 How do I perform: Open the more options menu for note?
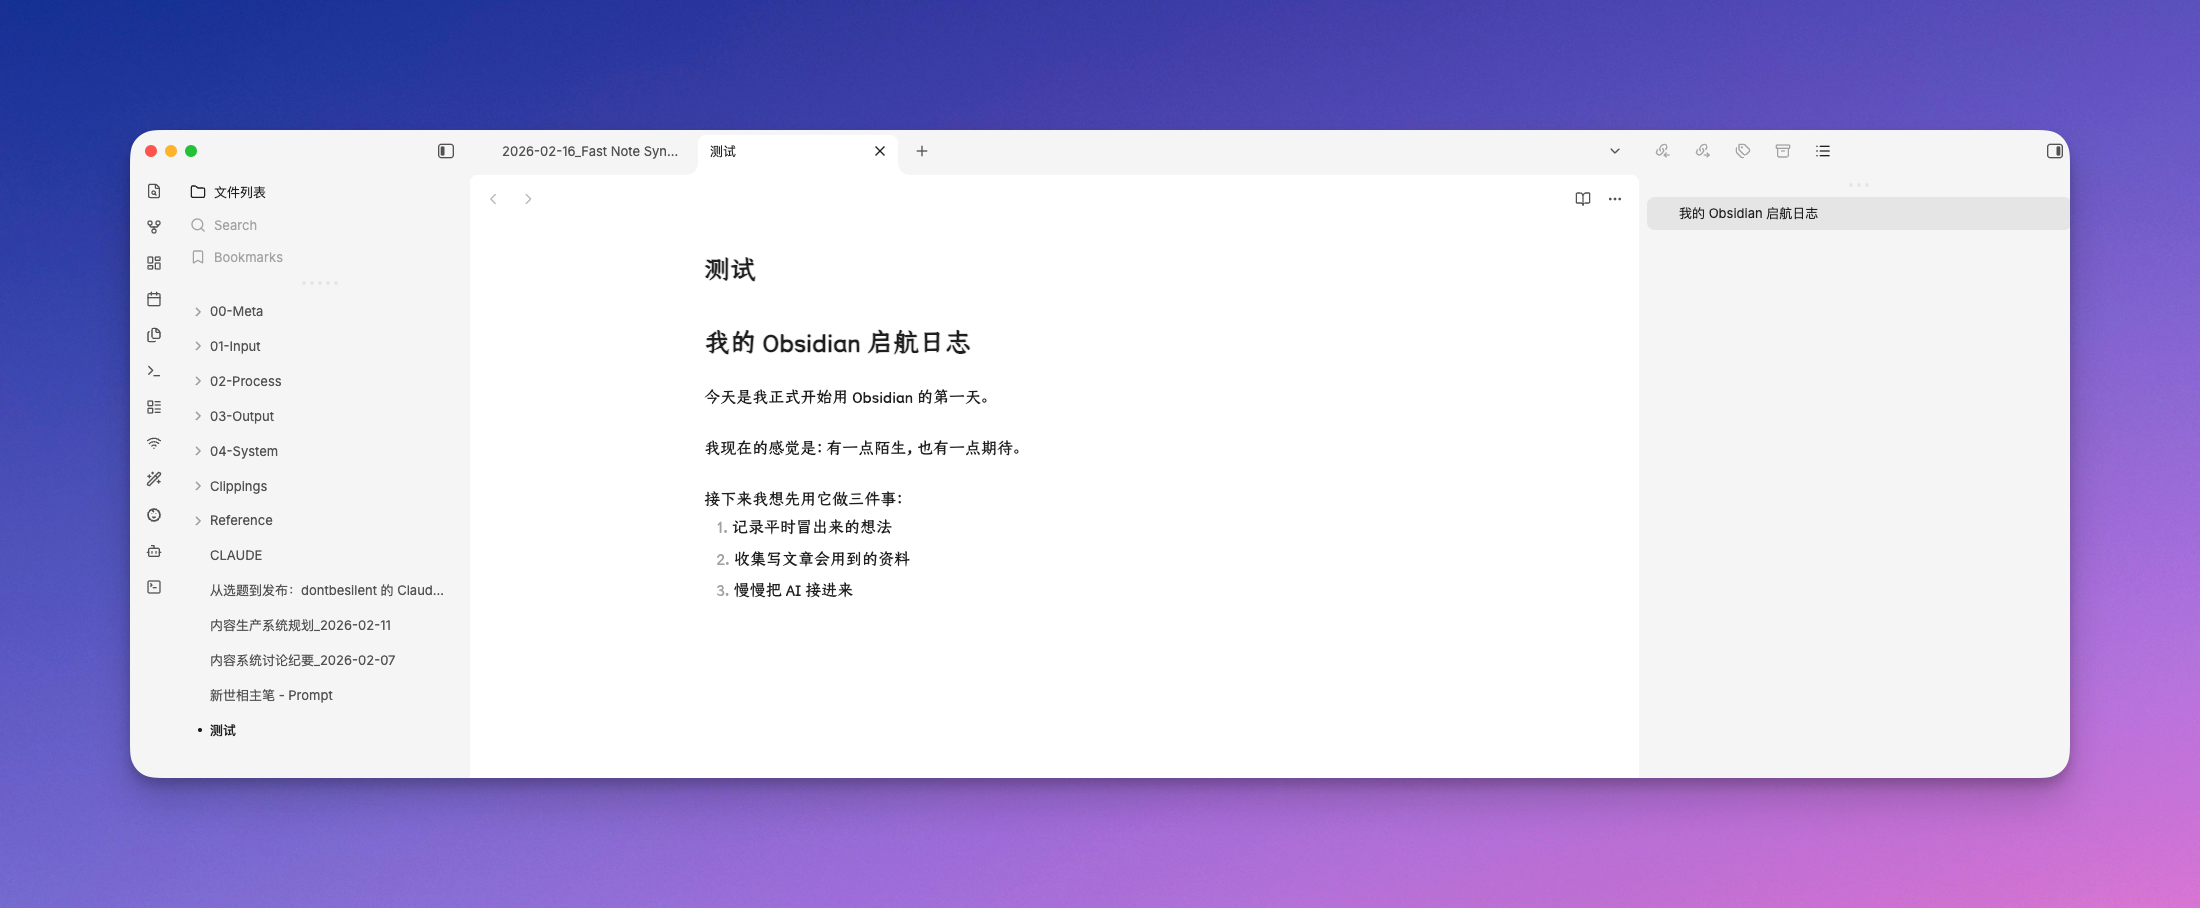click(1614, 199)
